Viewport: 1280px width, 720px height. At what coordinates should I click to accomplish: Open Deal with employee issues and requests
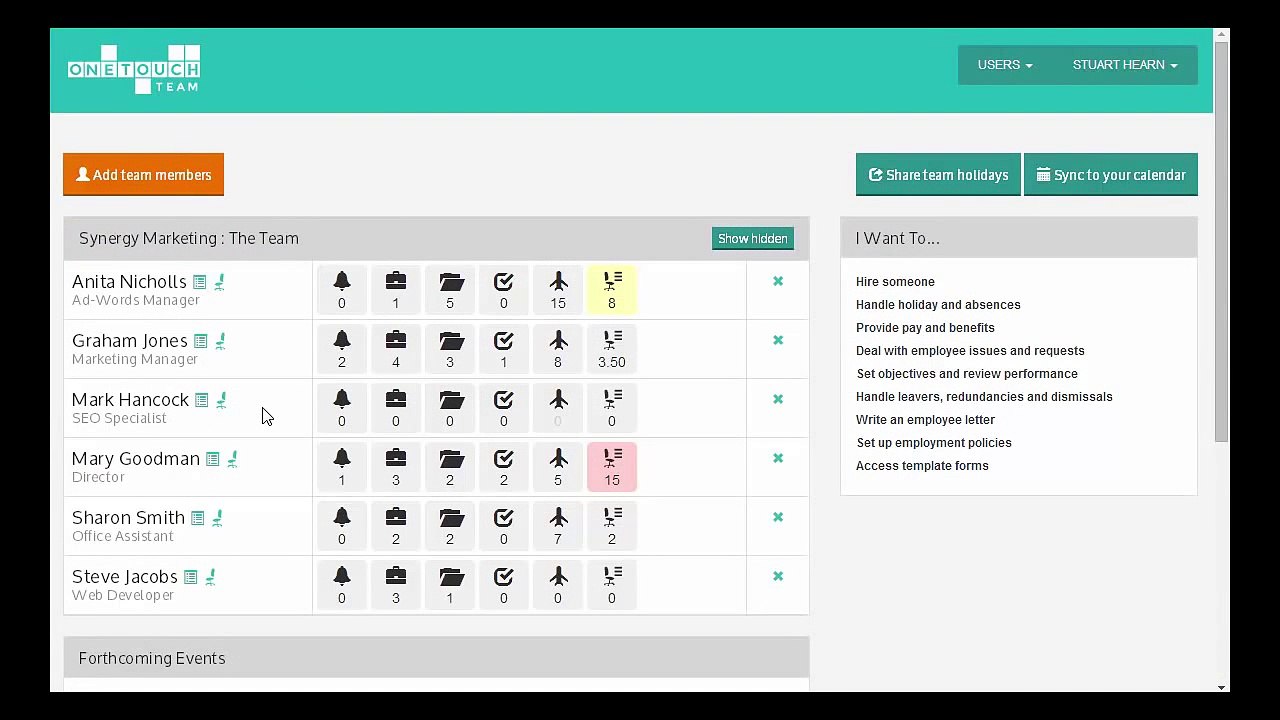(970, 351)
